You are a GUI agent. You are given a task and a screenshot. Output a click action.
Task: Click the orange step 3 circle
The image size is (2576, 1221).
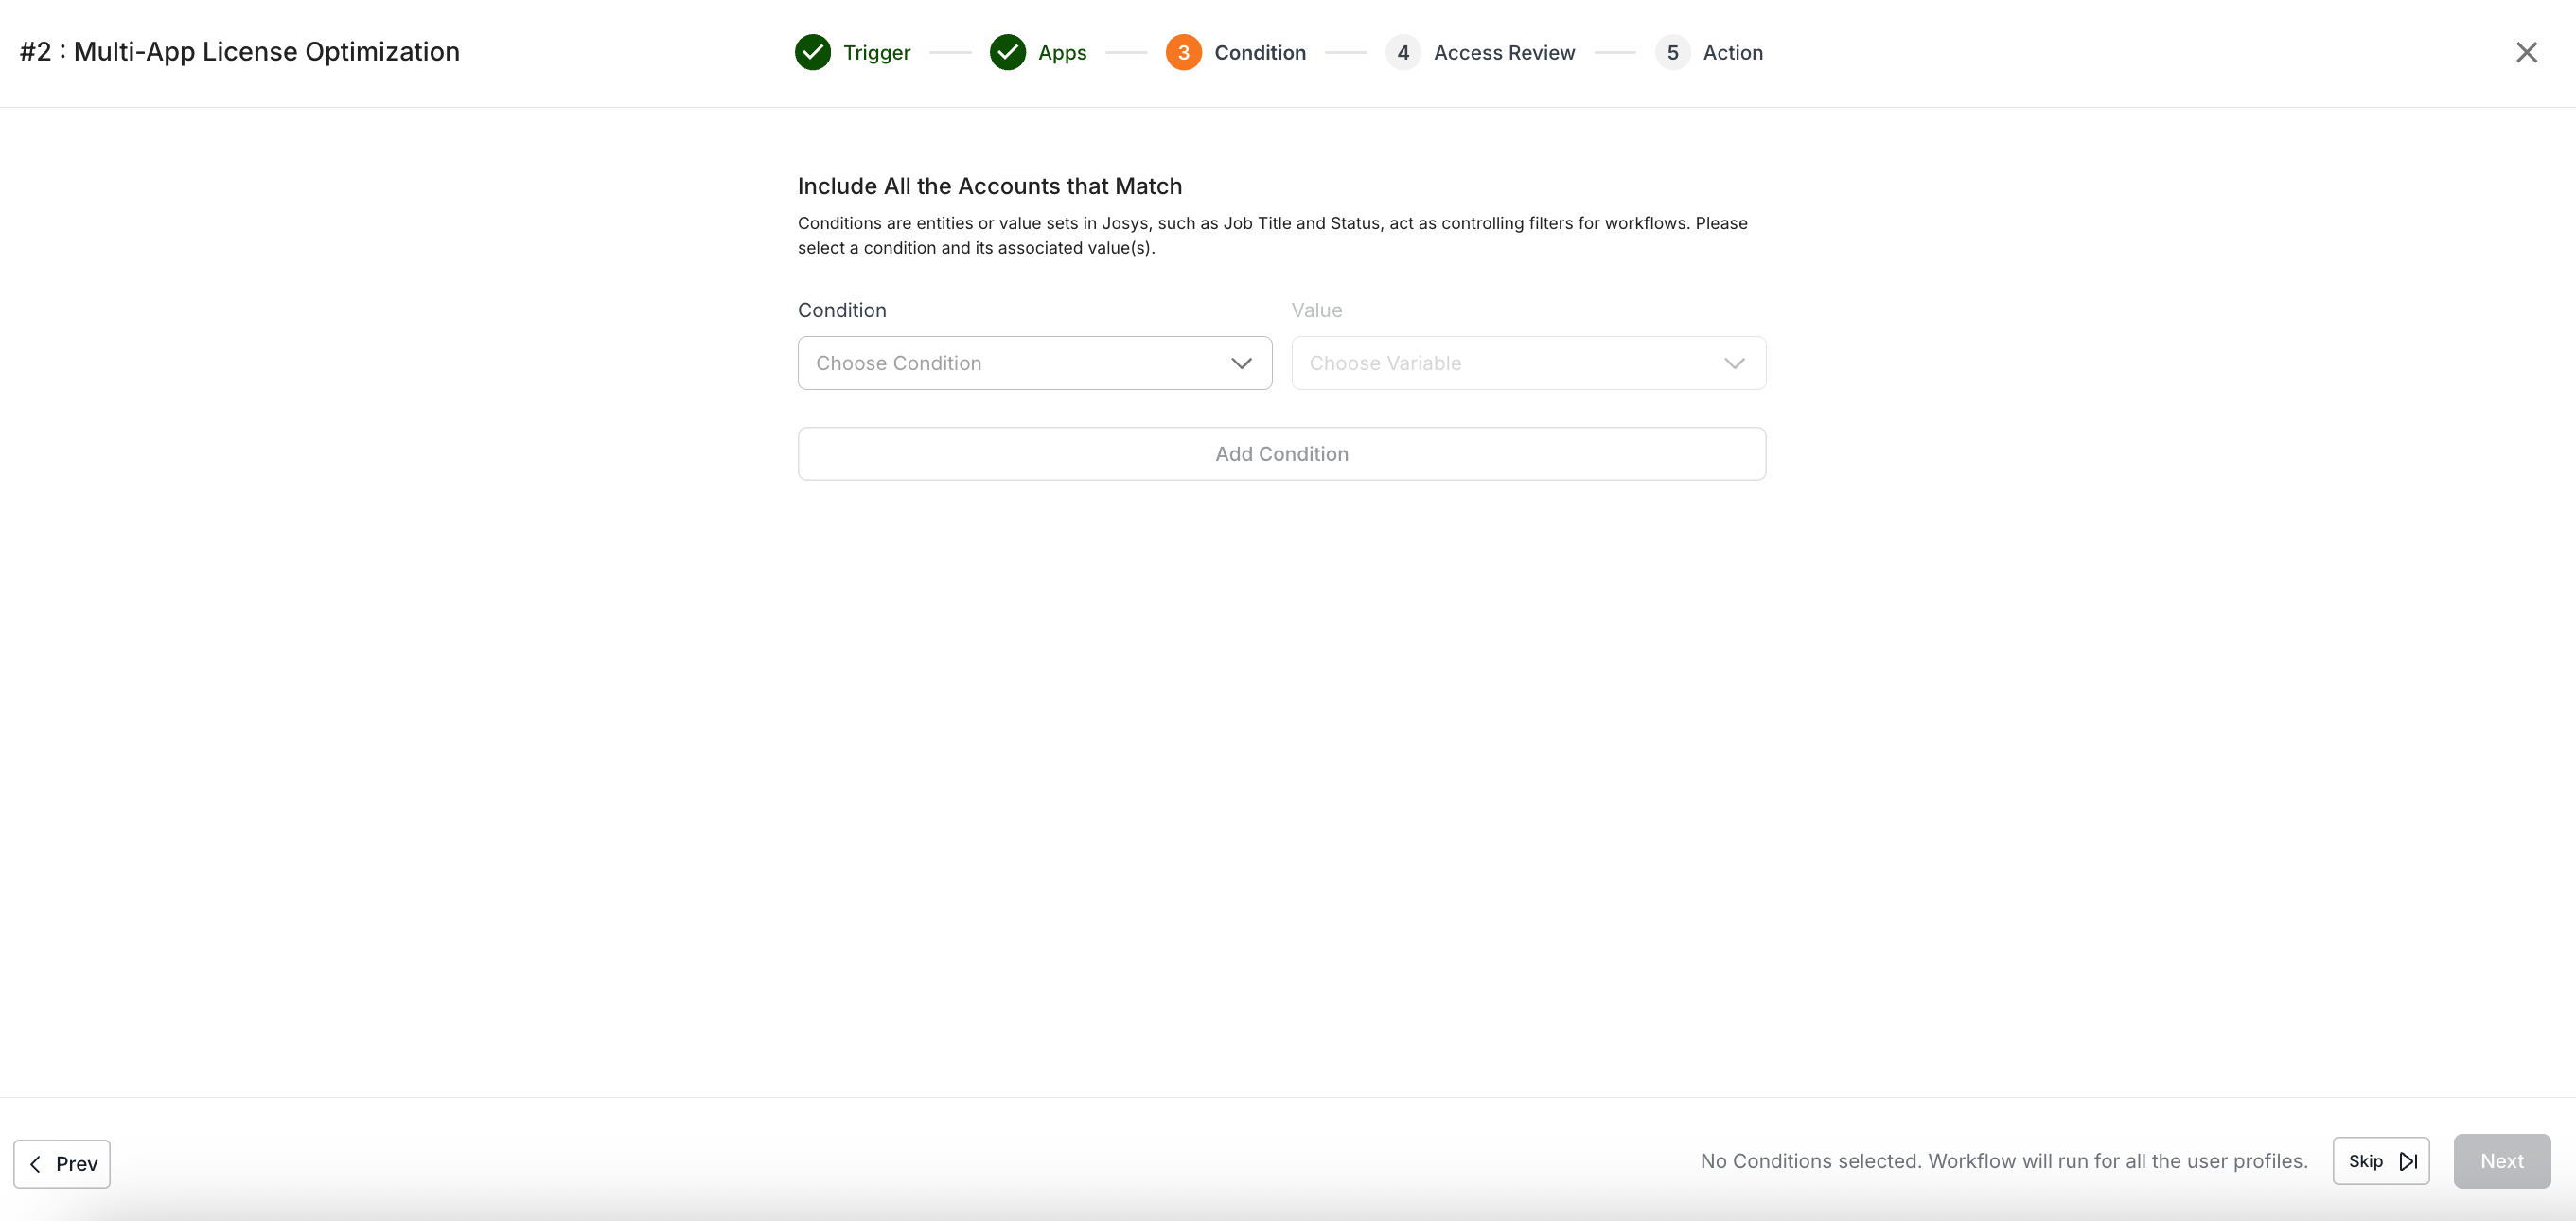pos(1183,53)
